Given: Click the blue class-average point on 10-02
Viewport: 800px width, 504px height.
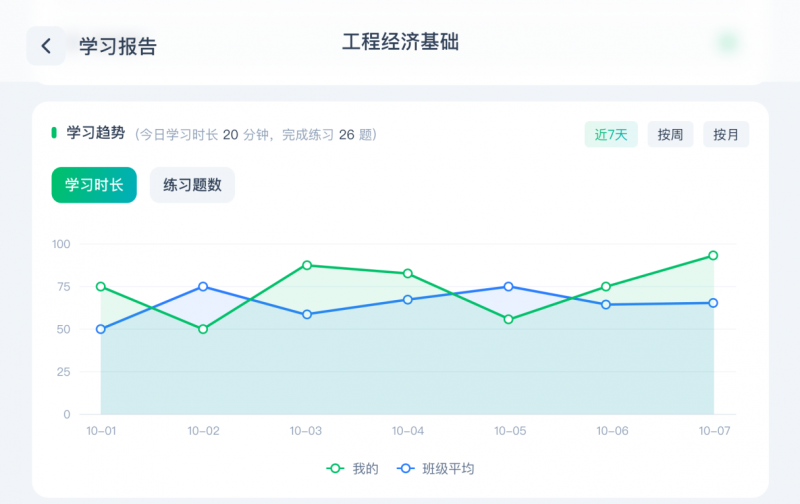Looking at the screenshot, I should pyautogui.click(x=203, y=287).
